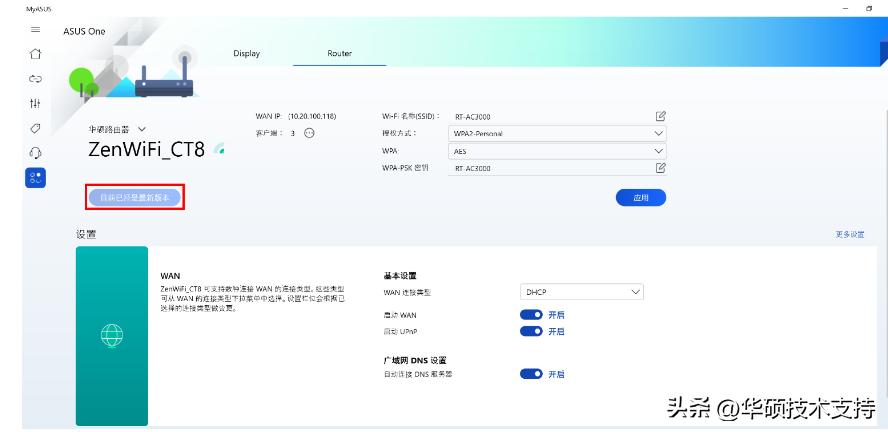Screen dimensions: 888x432
Task: Open the Link to MyASUS sidebar icon
Action: point(35,79)
